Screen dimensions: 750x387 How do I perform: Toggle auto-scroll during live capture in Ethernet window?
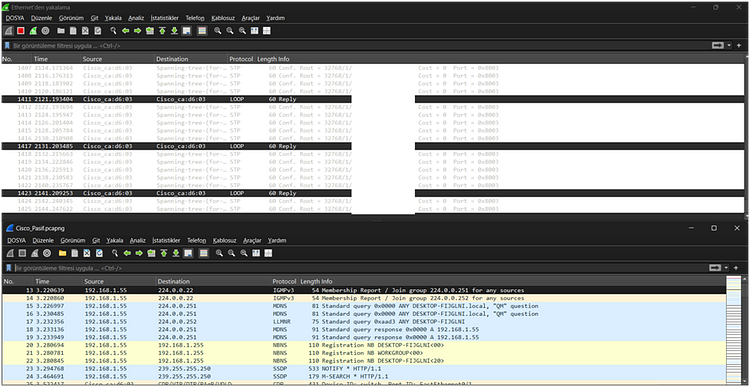click(x=187, y=31)
